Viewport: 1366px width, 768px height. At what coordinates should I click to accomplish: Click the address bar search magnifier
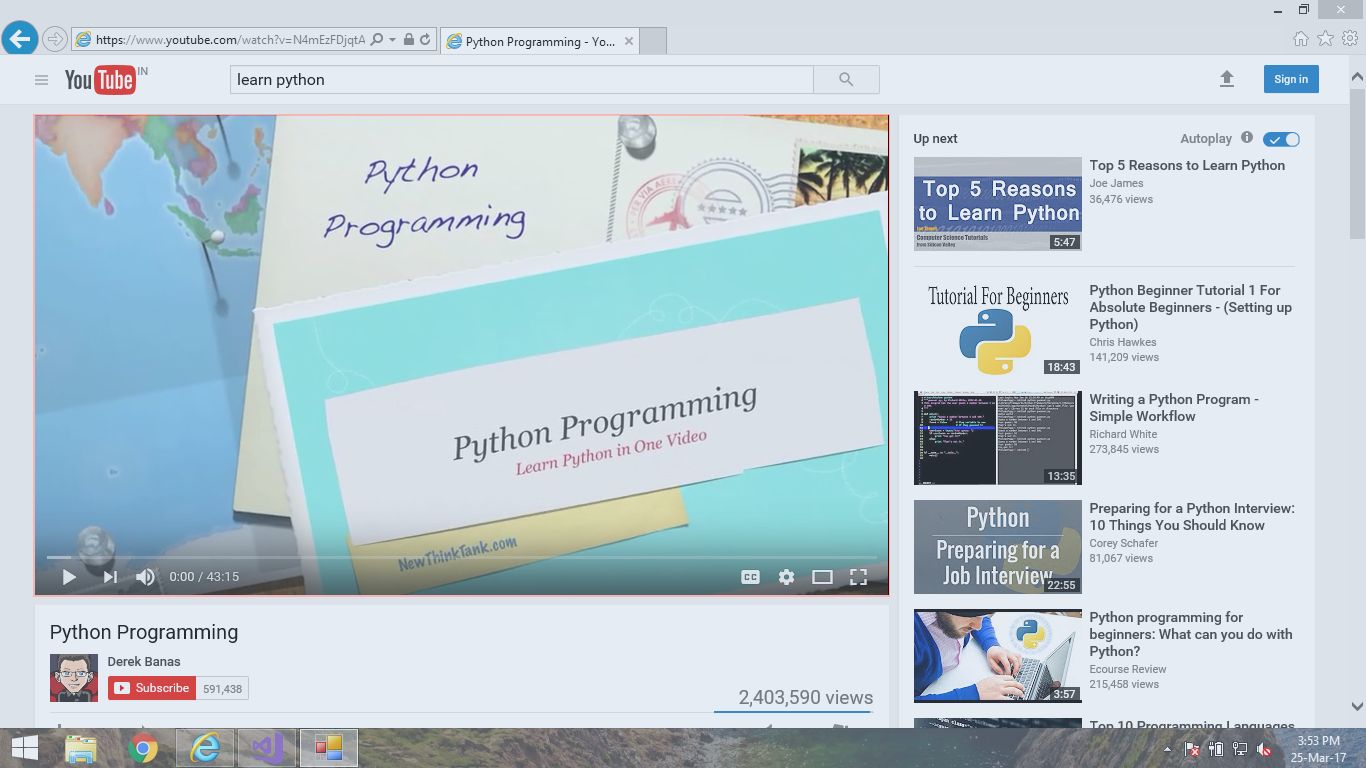tap(377, 40)
